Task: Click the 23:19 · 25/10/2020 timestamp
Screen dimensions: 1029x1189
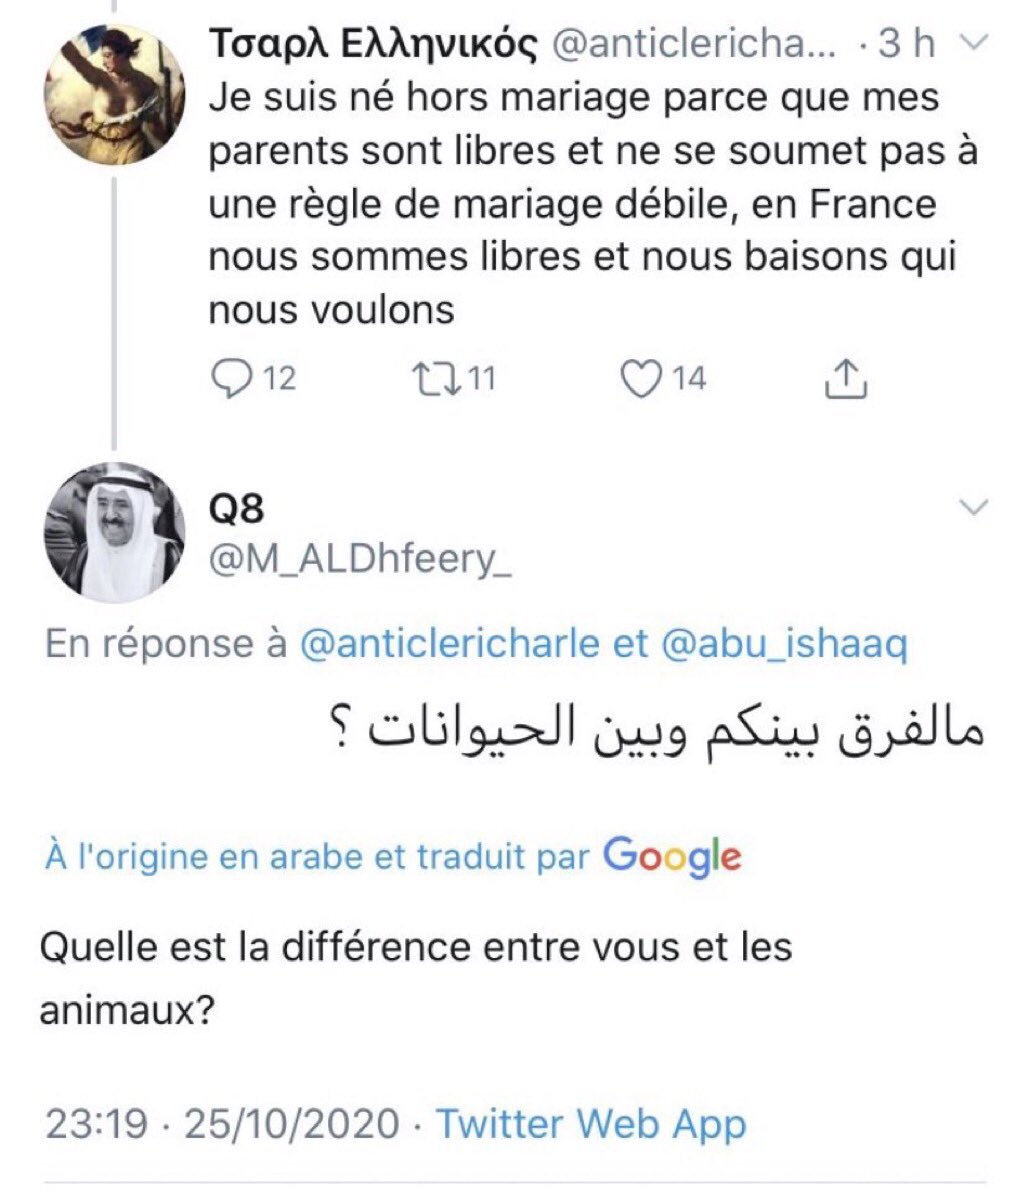Action: pos(222,1124)
